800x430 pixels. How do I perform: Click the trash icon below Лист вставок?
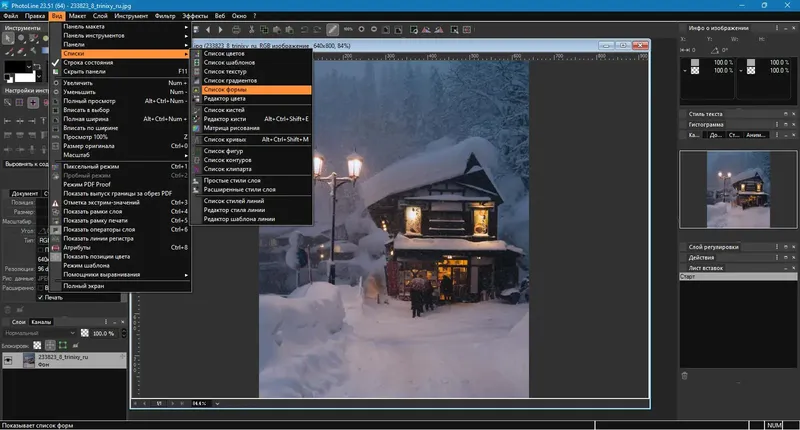(684, 375)
